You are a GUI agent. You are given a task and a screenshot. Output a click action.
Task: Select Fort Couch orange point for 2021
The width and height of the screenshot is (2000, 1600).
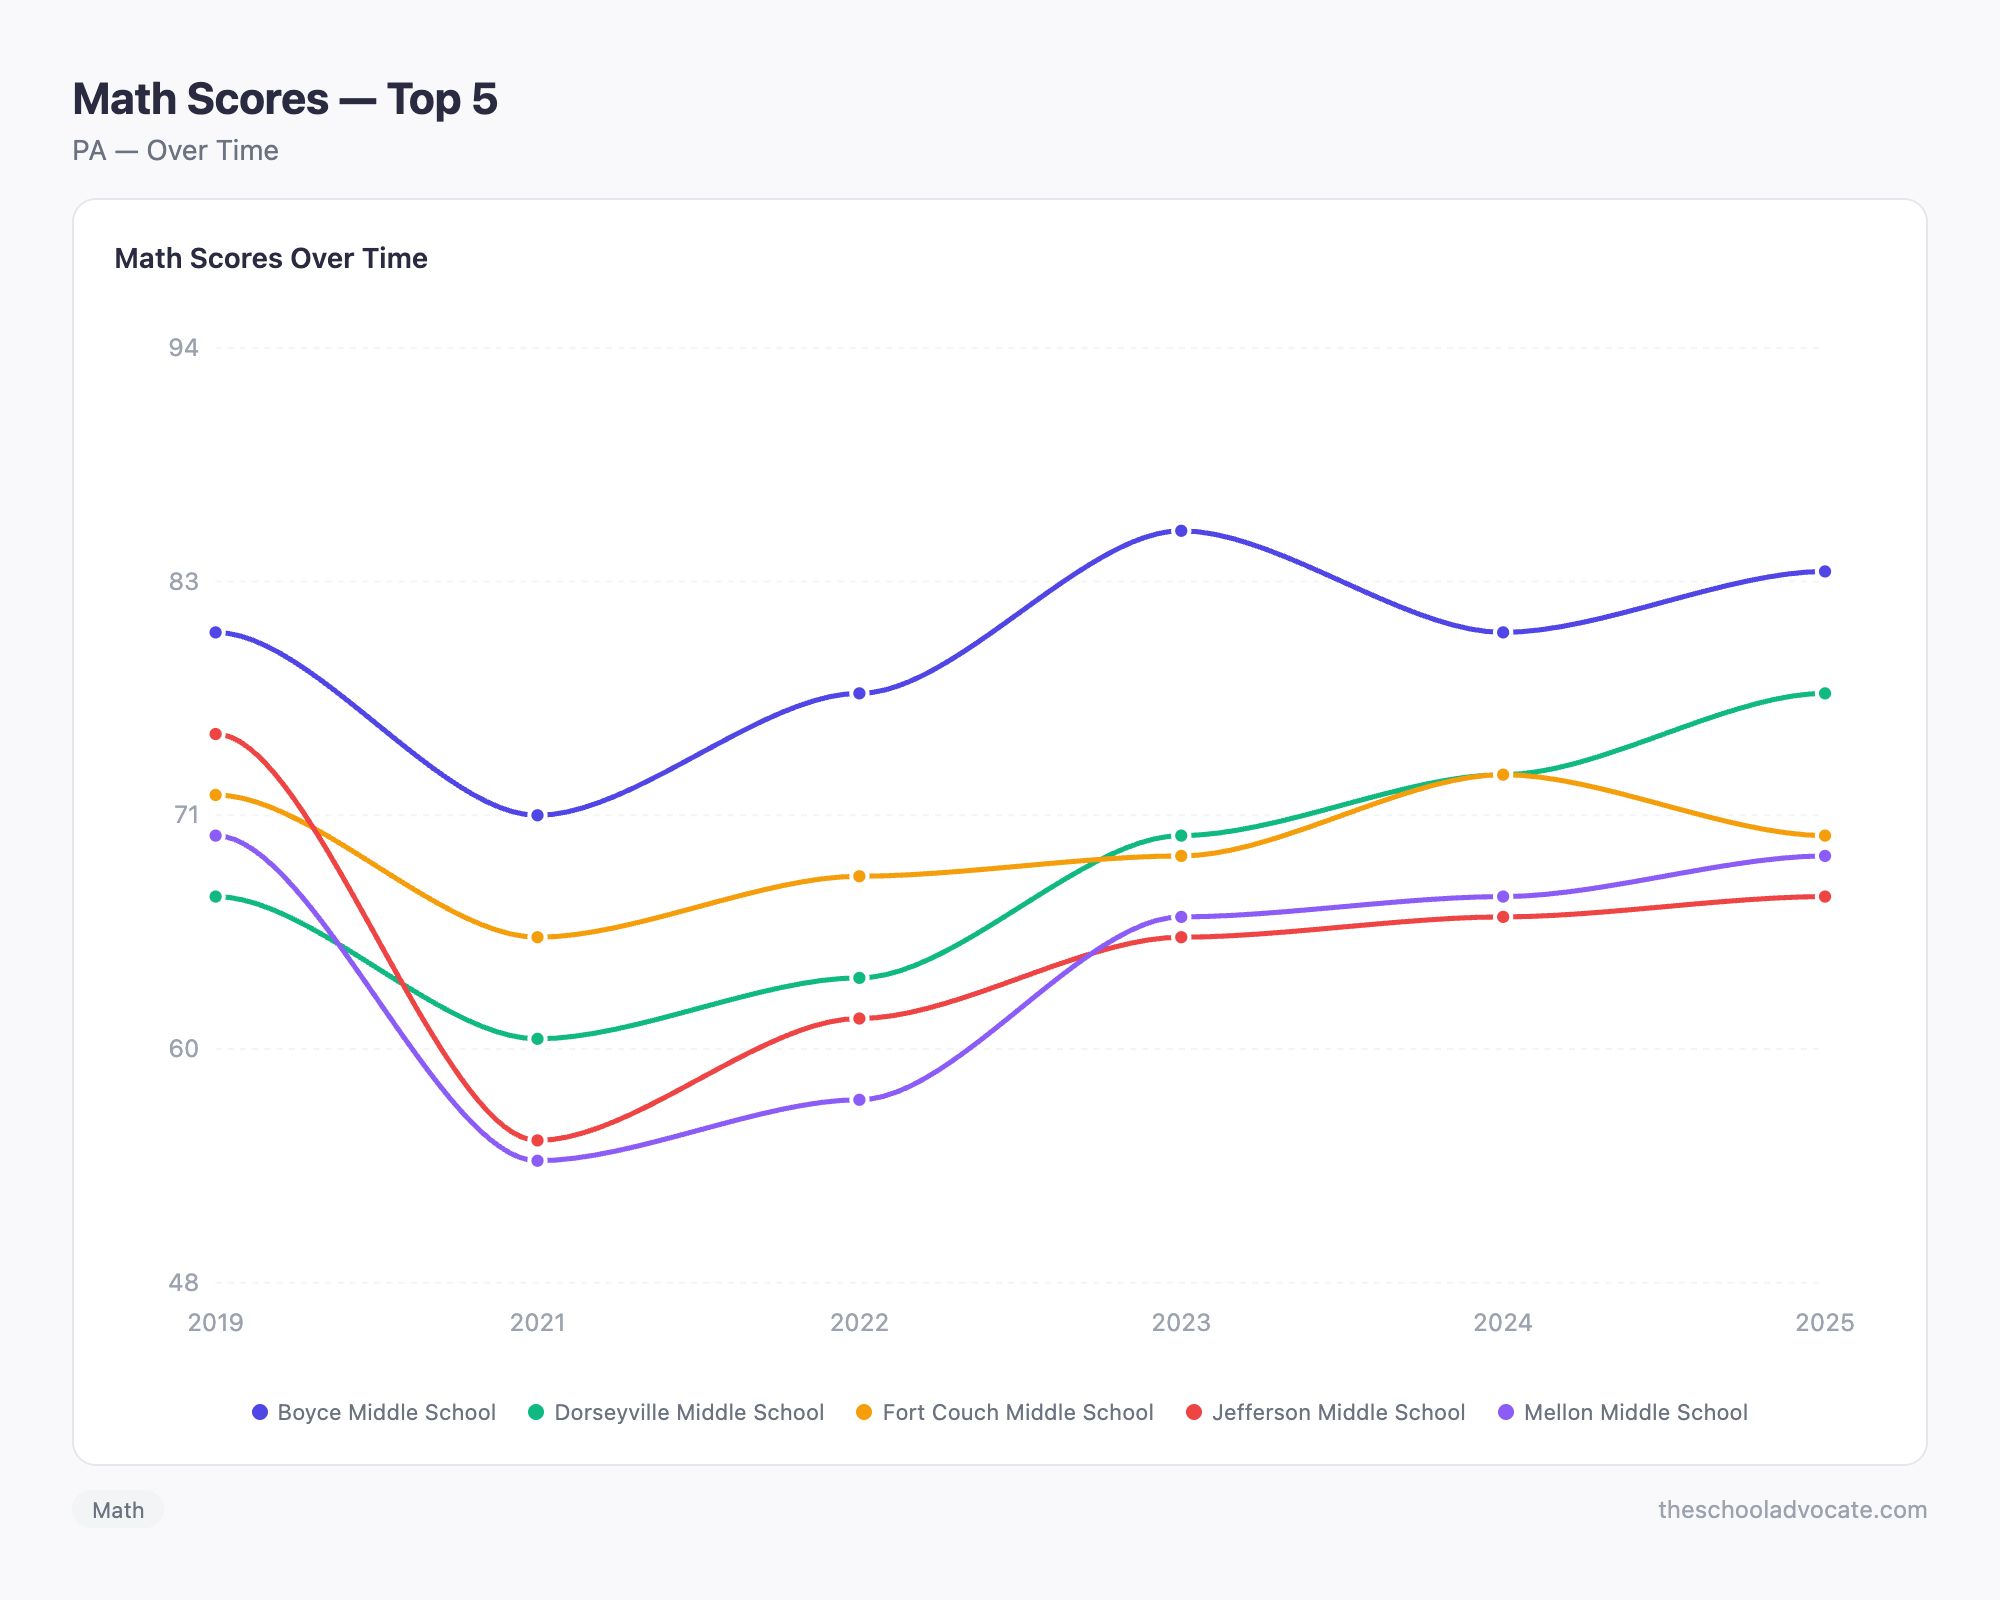[x=538, y=937]
